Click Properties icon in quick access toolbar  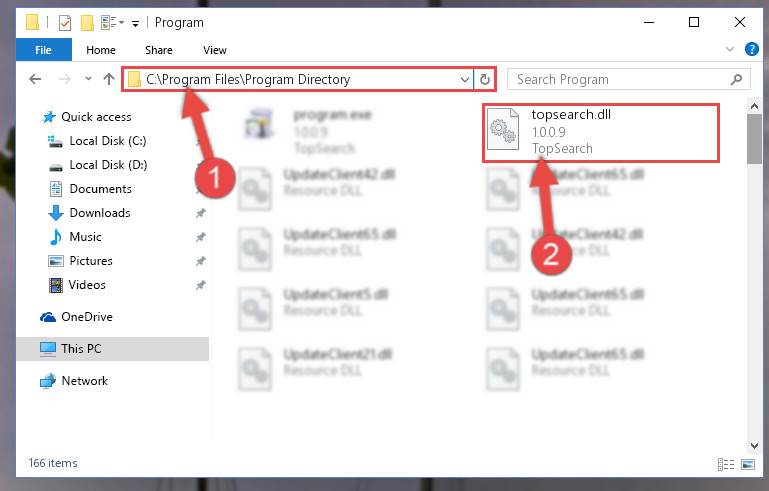click(65, 23)
